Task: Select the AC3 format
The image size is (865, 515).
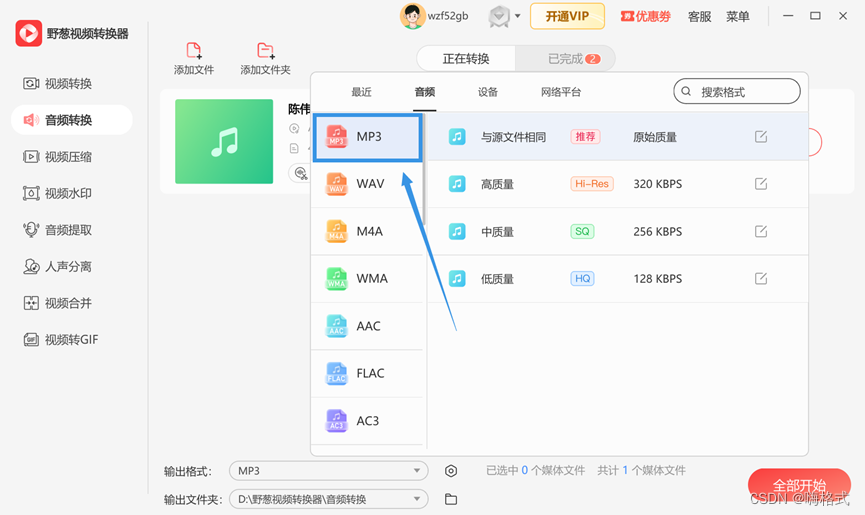Action: pos(367,421)
